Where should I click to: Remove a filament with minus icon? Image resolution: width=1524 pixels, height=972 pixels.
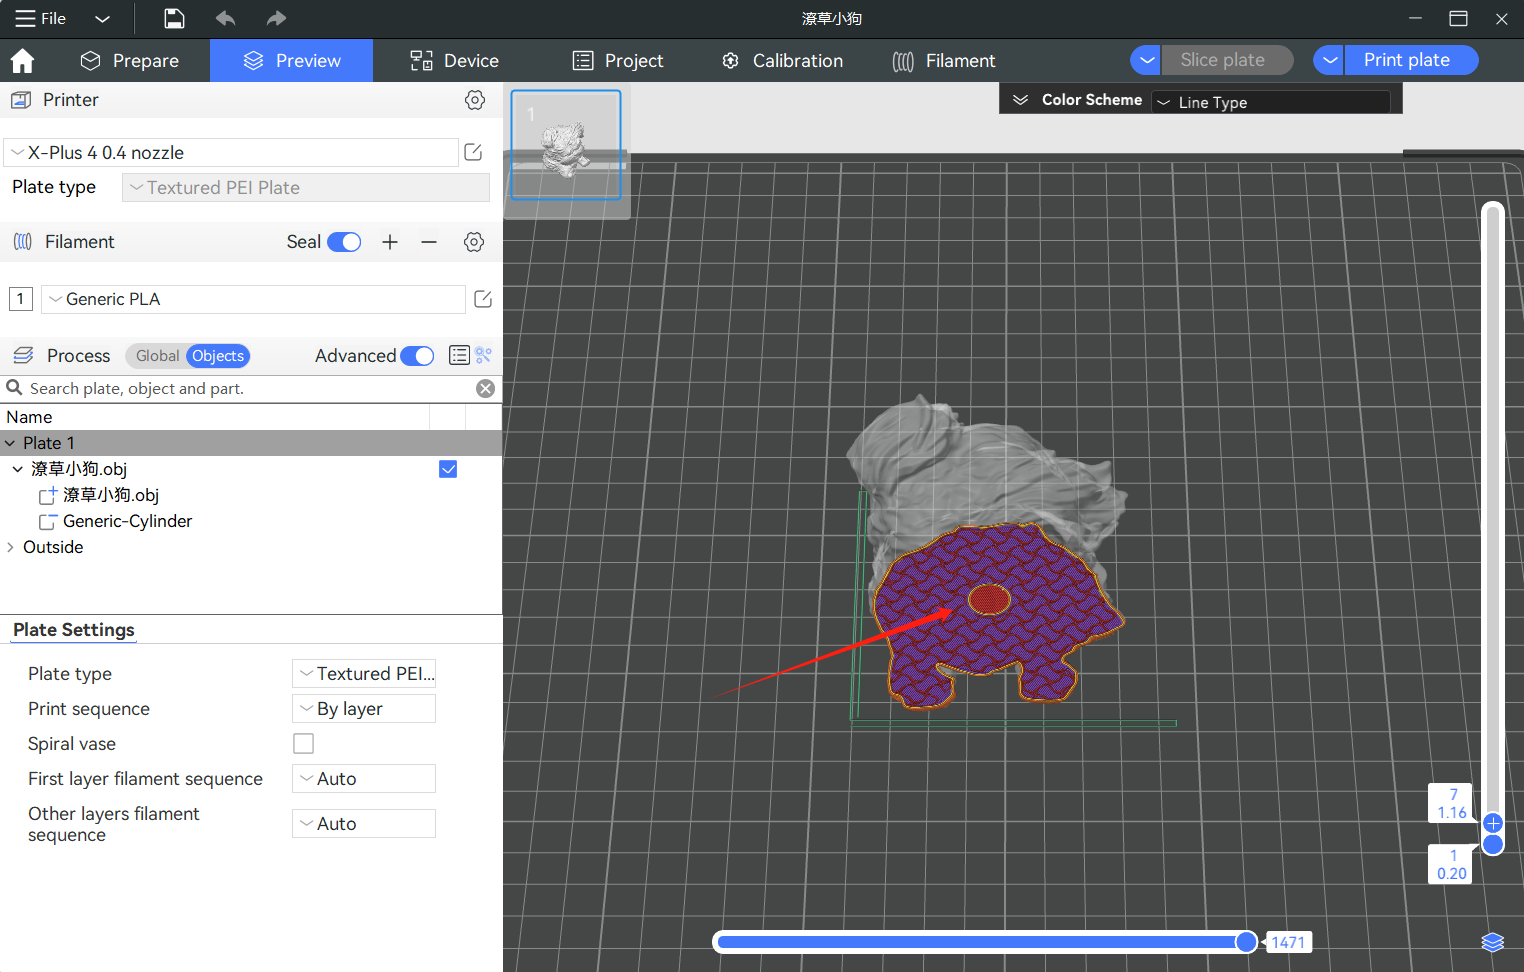[429, 242]
